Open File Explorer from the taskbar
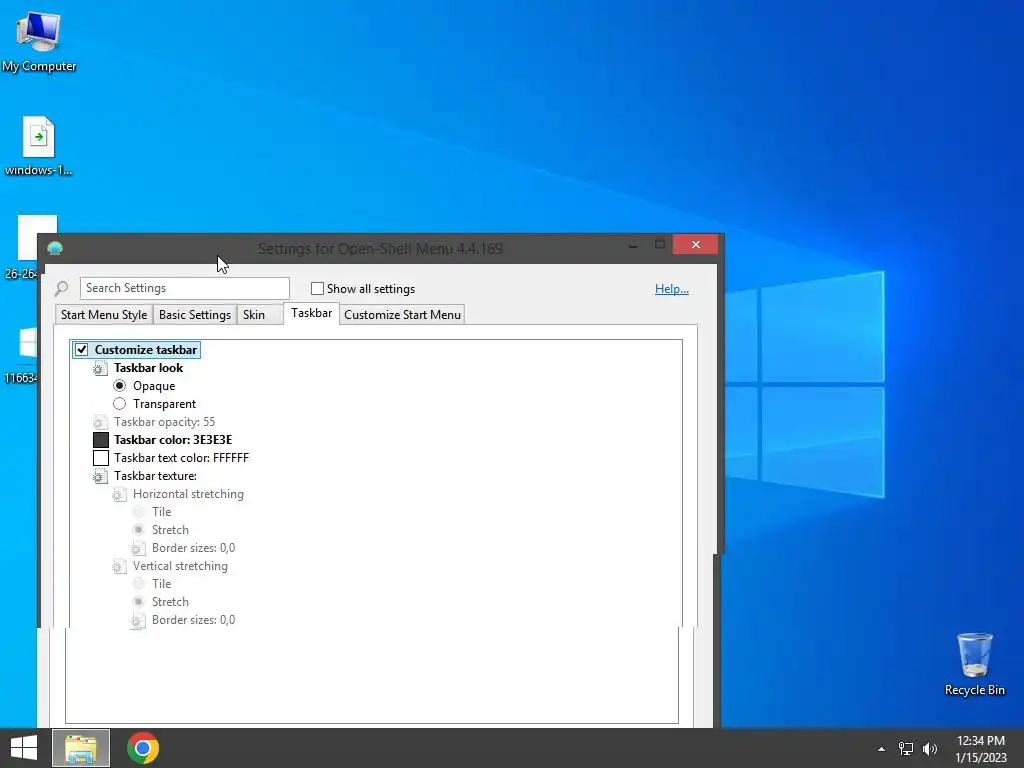 click(x=81, y=748)
